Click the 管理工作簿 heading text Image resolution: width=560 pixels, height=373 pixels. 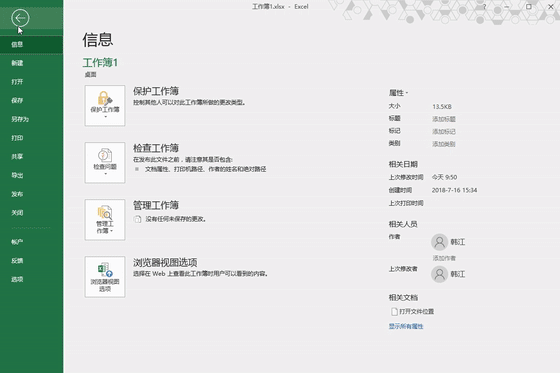tap(156, 205)
